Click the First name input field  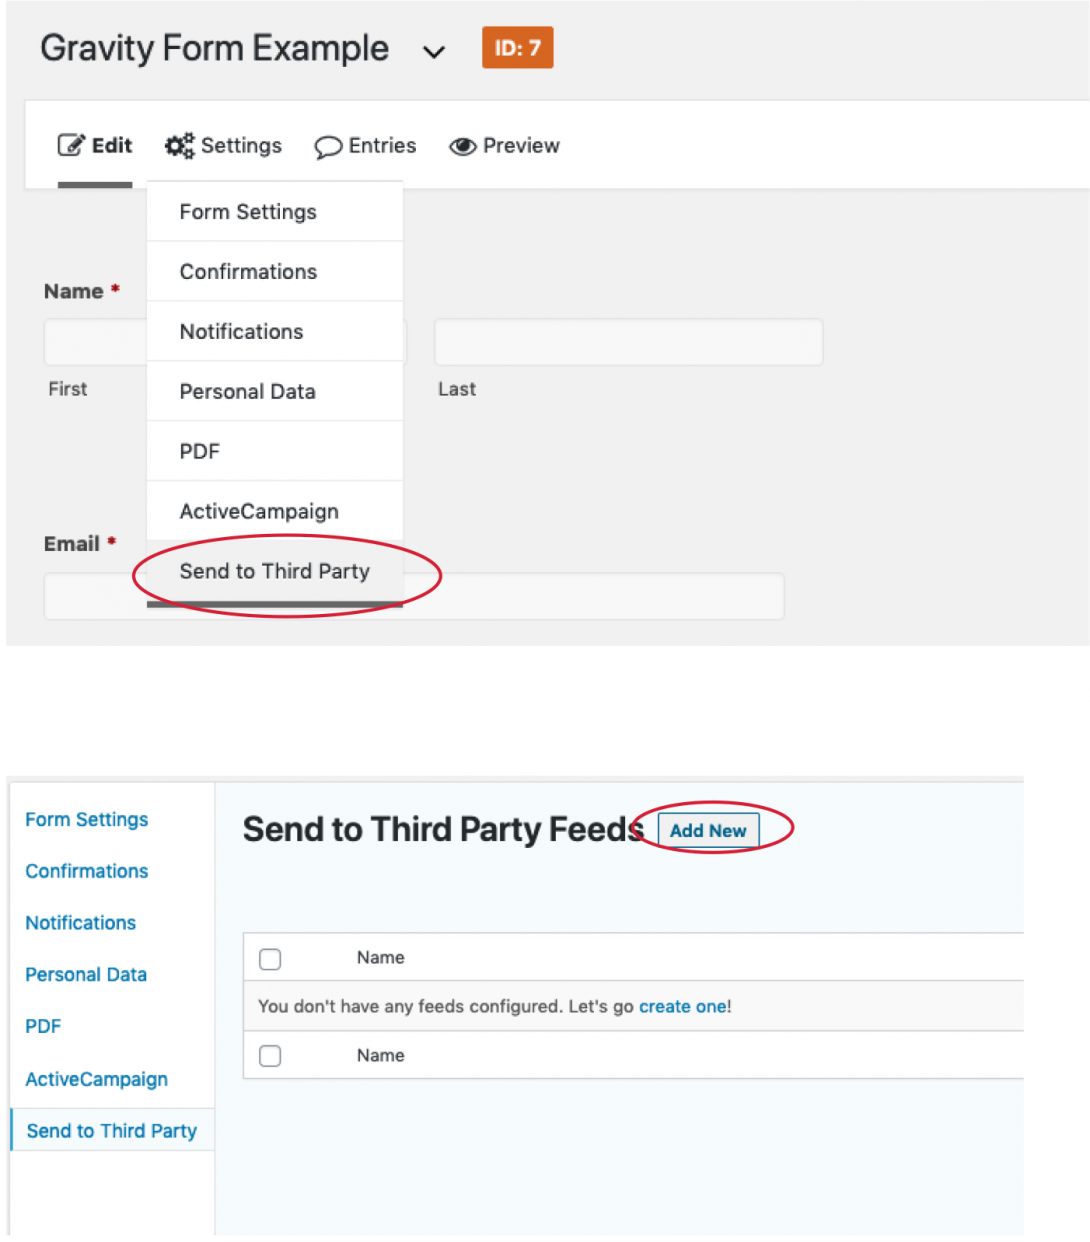(95, 341)
